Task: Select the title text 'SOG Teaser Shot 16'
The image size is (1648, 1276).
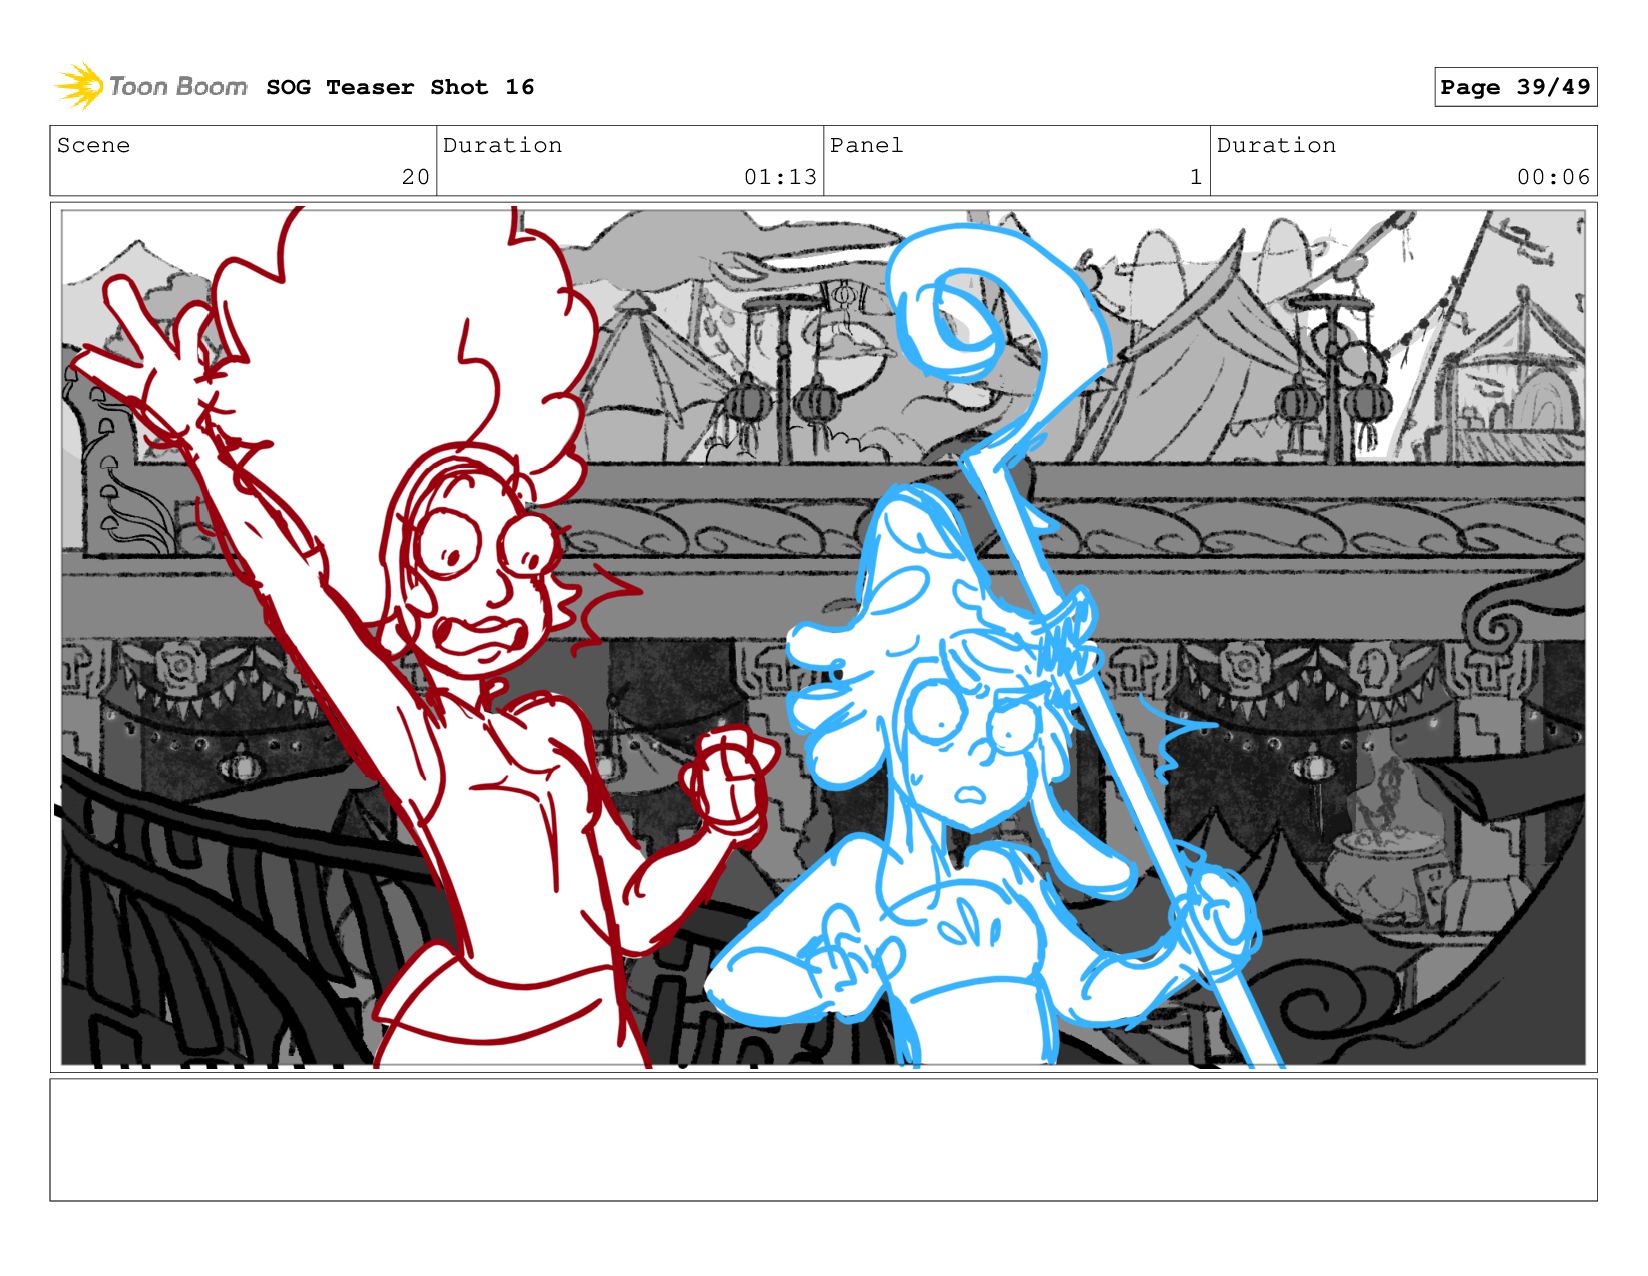Action: [x=400, y=87]
